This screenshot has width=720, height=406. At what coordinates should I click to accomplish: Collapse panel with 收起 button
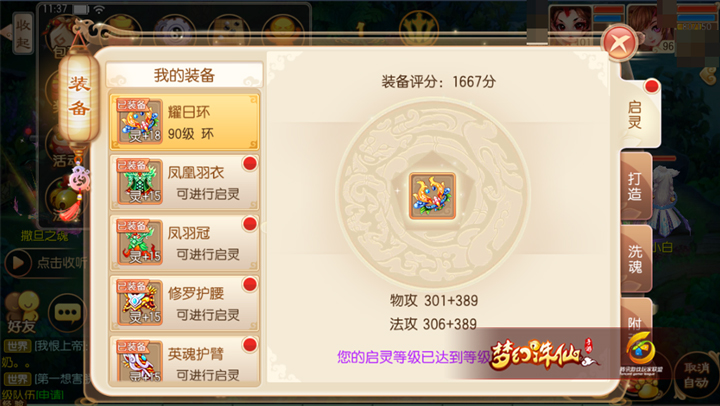point(23,34)
